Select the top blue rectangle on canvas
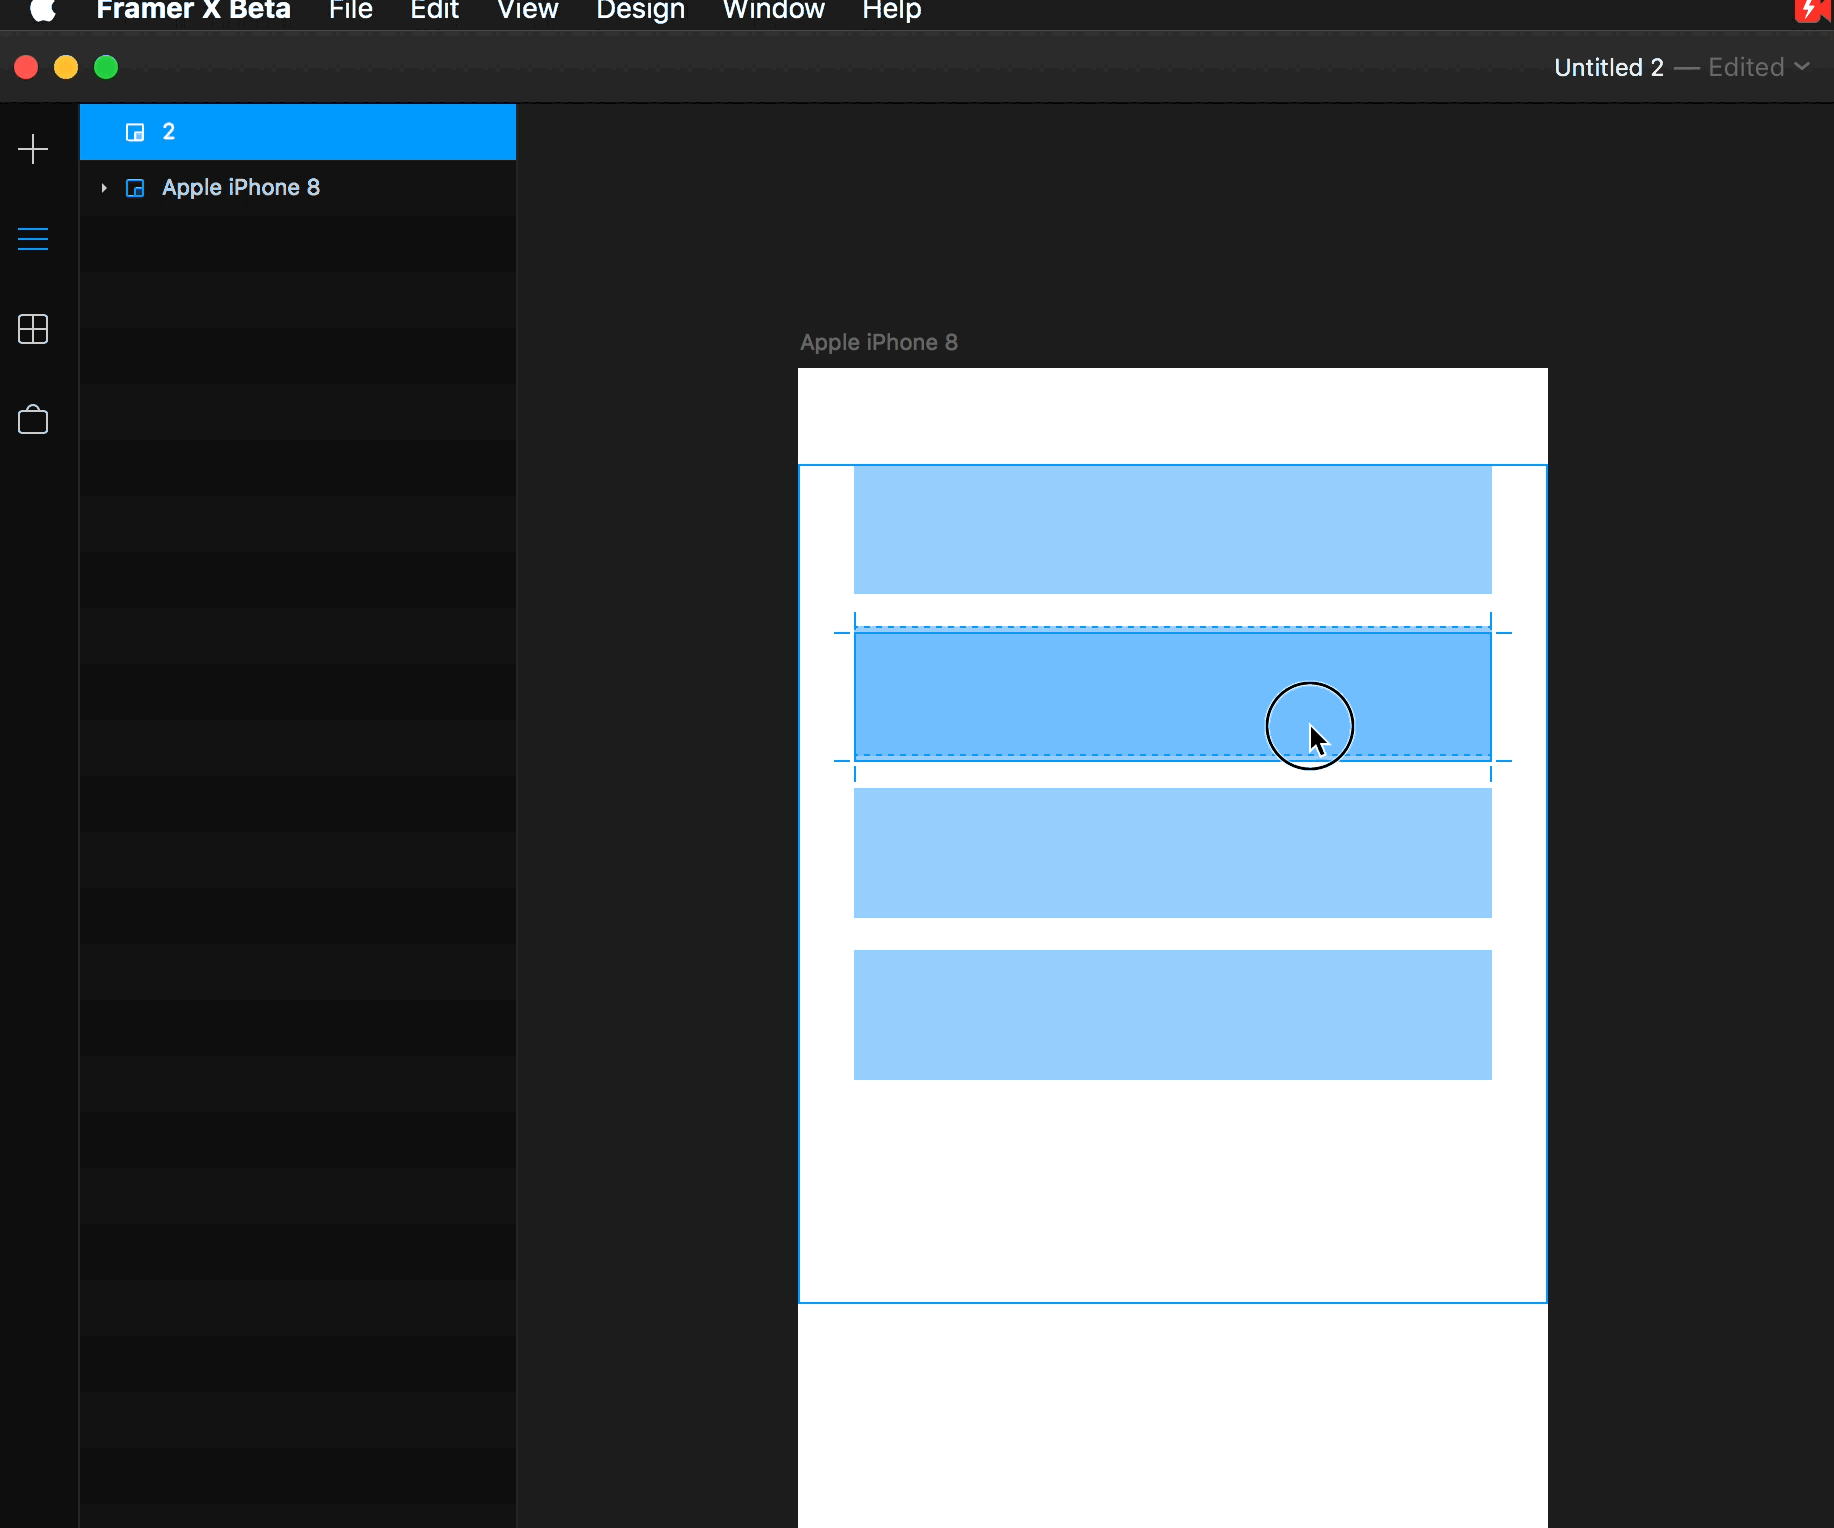This screenshot has width=1834, height=1528. click(x=1172, y=530)
